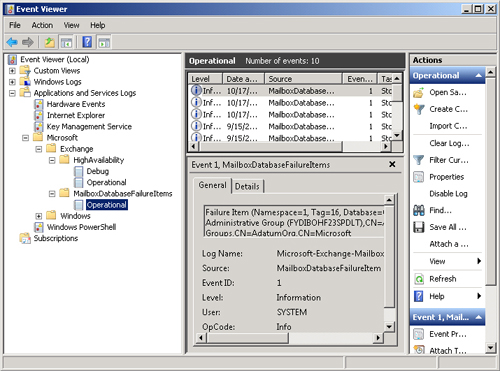Click Attach a Task To this Log

449,244
